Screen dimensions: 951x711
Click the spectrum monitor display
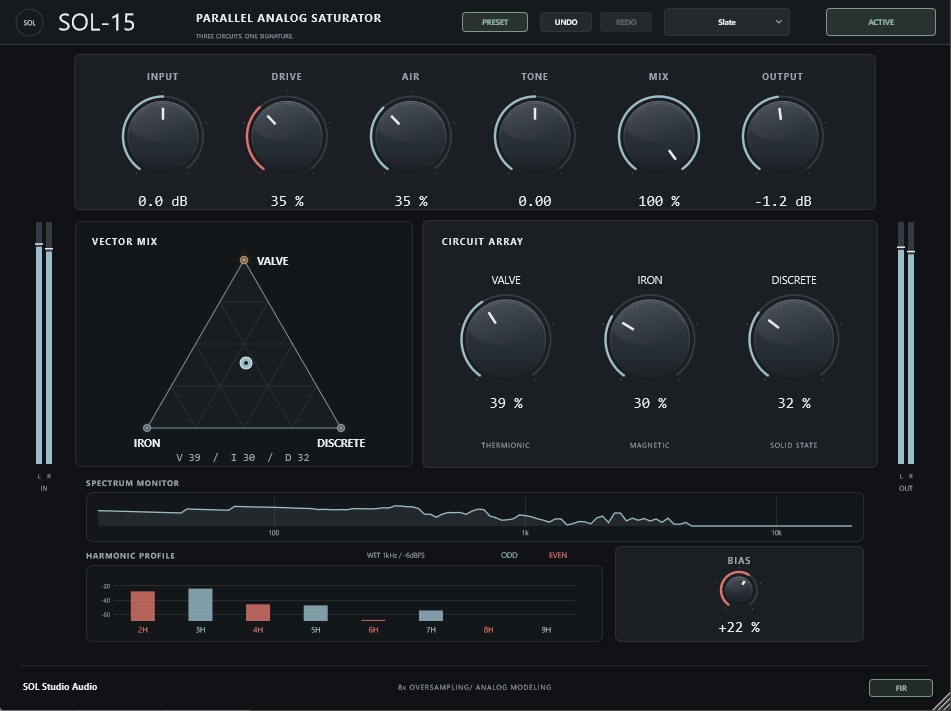click(x=475, y=517)
